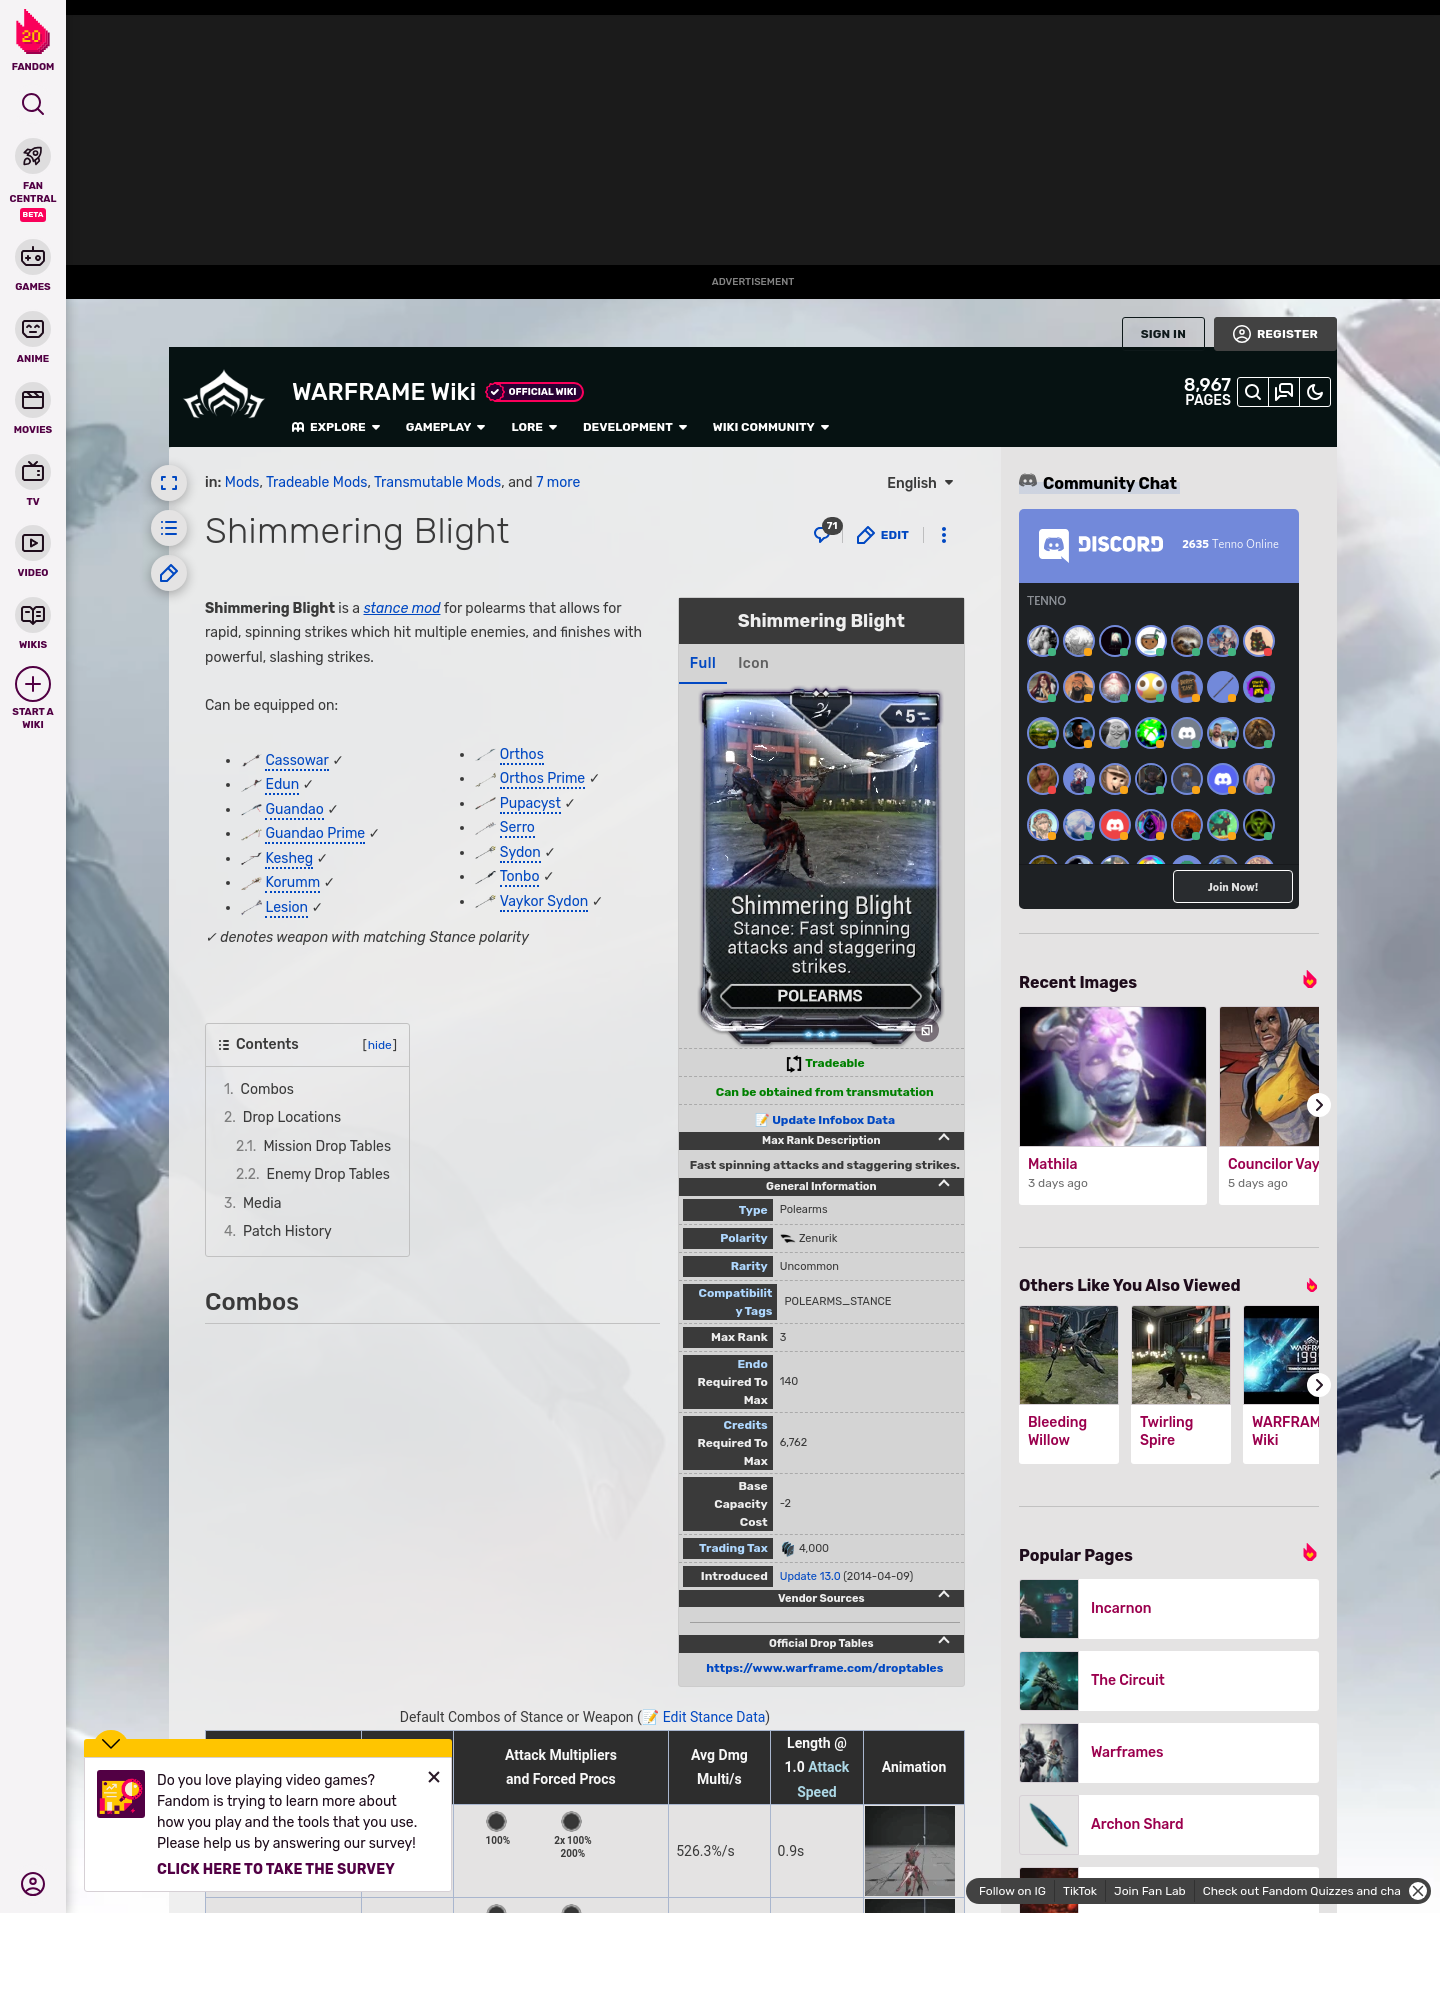Open the Wiki Community dropdown menu

(x=771, y=427)
